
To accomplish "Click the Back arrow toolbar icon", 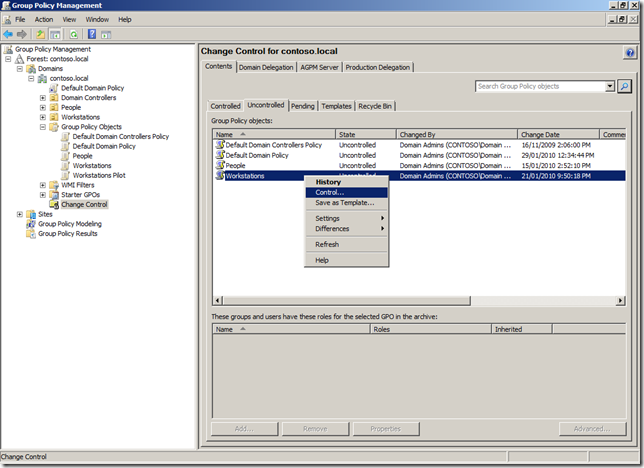I will pyautogui.click(x=9, y=34).
